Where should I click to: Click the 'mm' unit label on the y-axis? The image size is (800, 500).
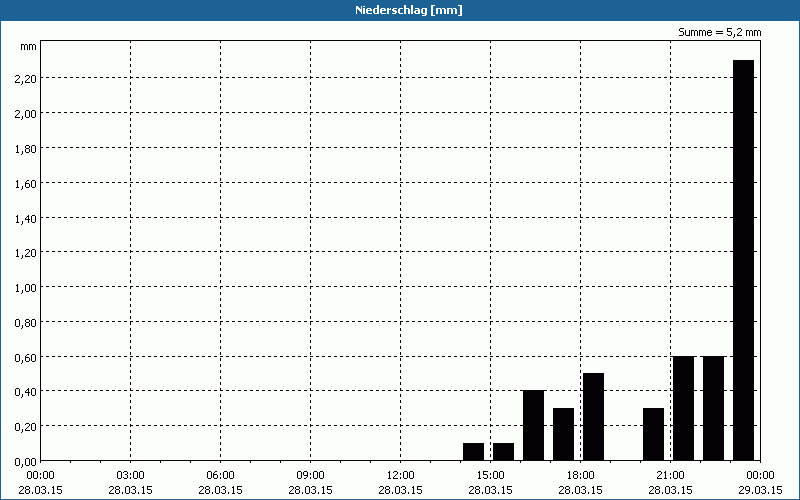point(29,46)
